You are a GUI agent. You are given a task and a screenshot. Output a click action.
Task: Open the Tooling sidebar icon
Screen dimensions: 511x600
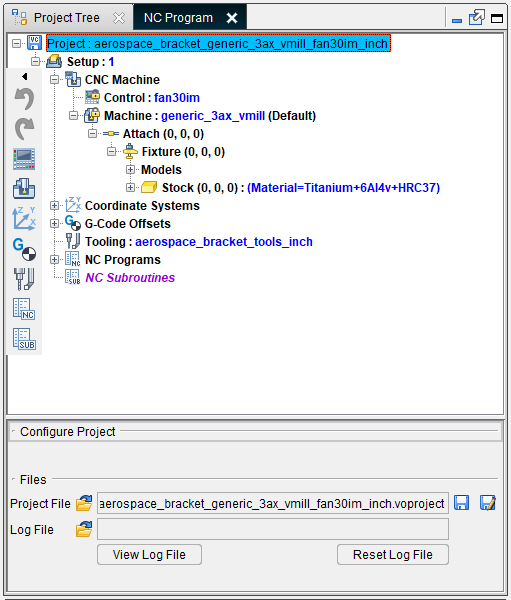[24, 279]
